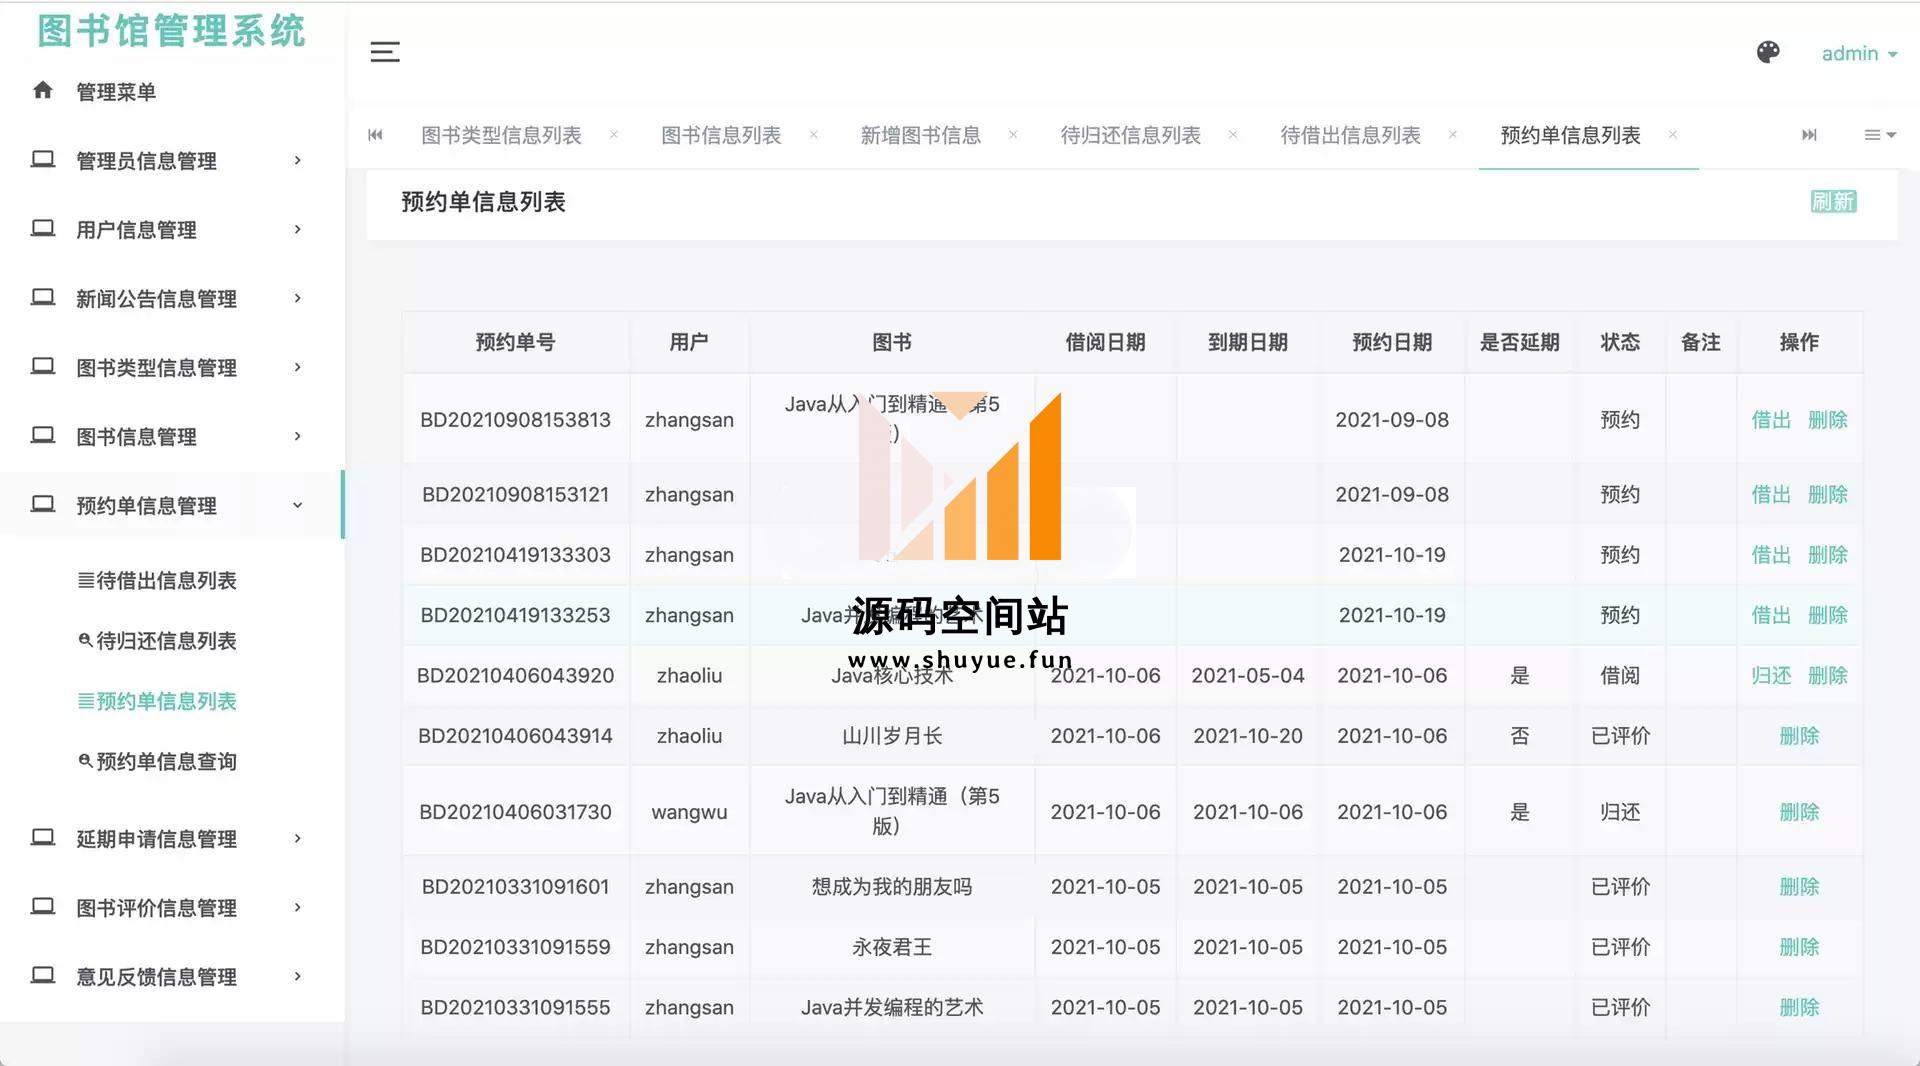Screen dimensions: 1920x1066
Task: Close the 新增图书信息 tab
Action: 1013,135
